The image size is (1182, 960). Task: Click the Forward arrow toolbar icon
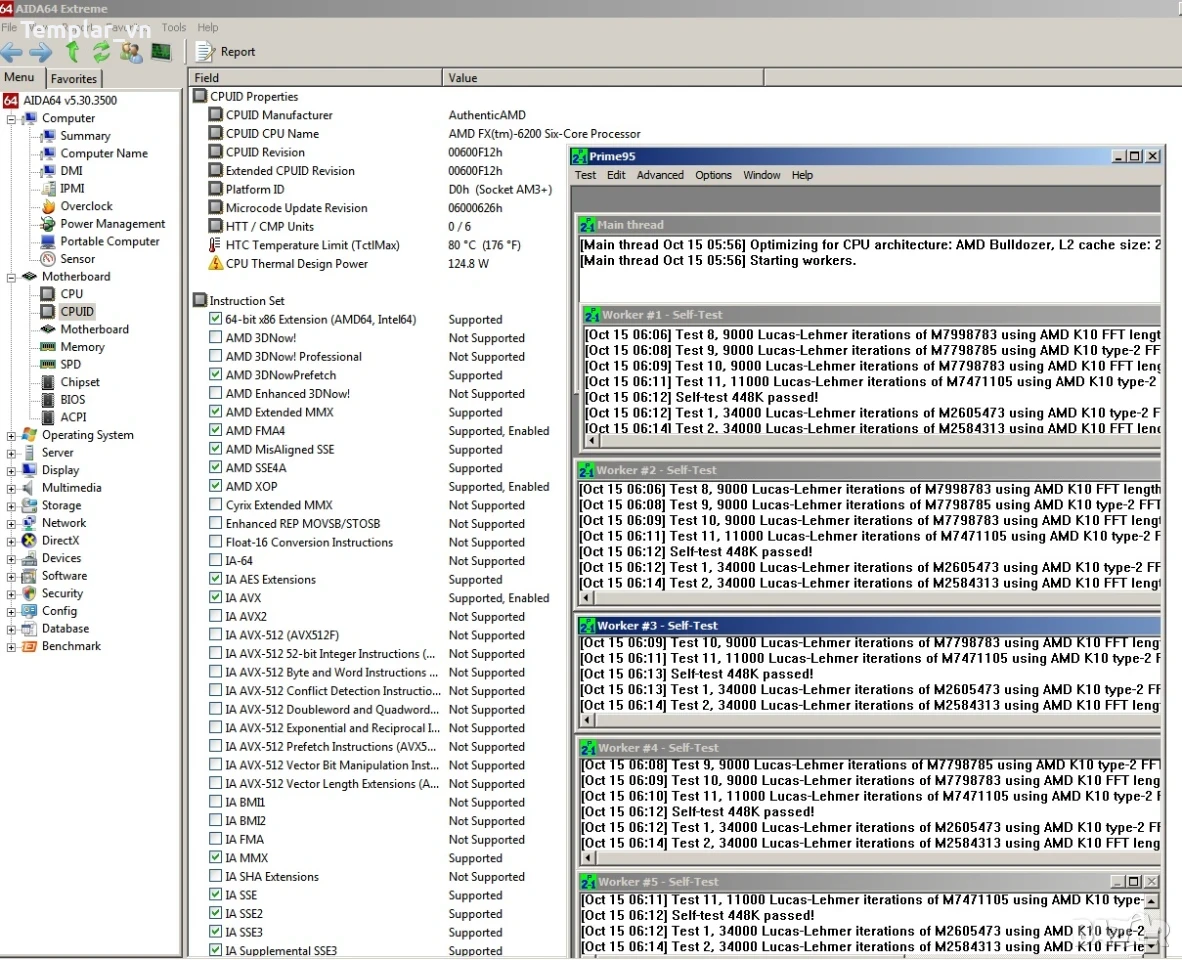click(x=41, y=52)
